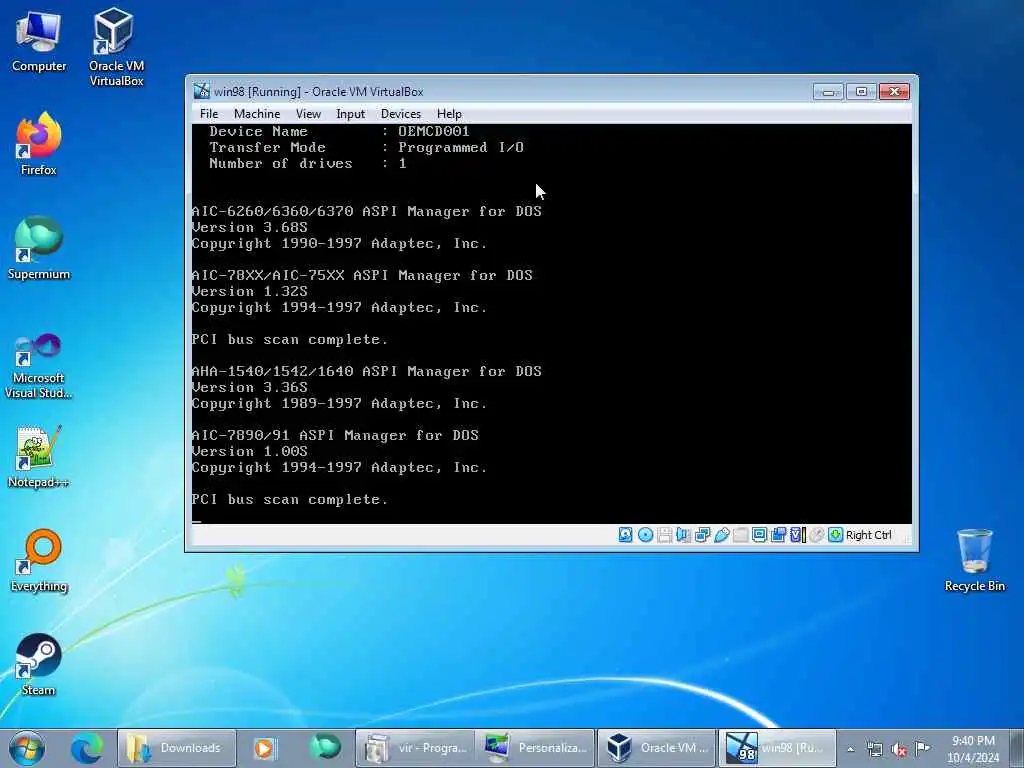
Task: Switch to the Downloads taskbar window
Action: click(176, 748)
